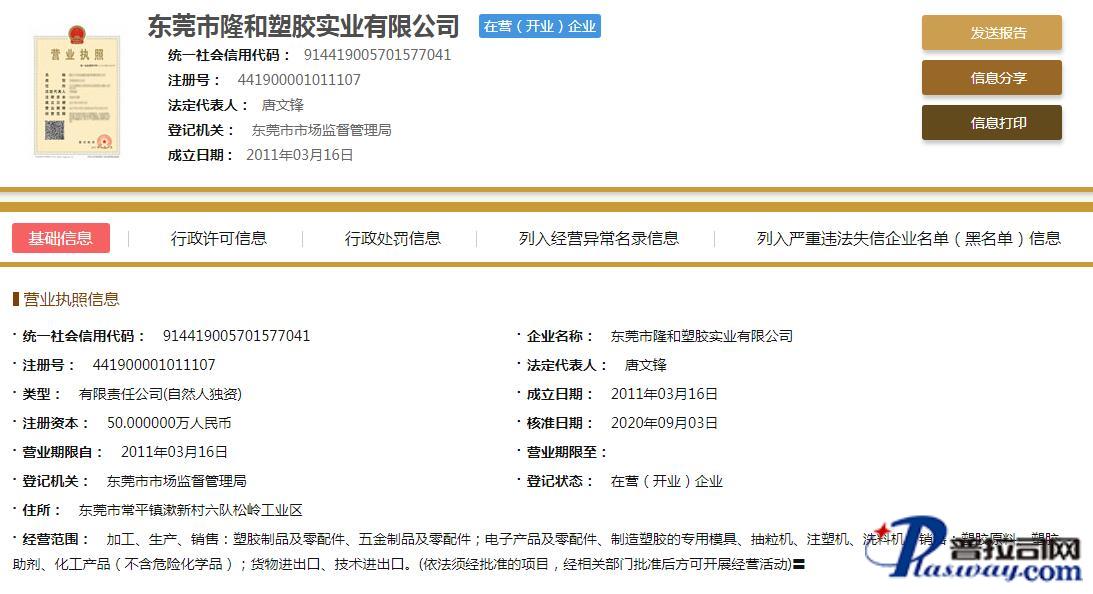Click the 发送报告 button
This screenshot has width=1093, height=594.
click(991, 33)
